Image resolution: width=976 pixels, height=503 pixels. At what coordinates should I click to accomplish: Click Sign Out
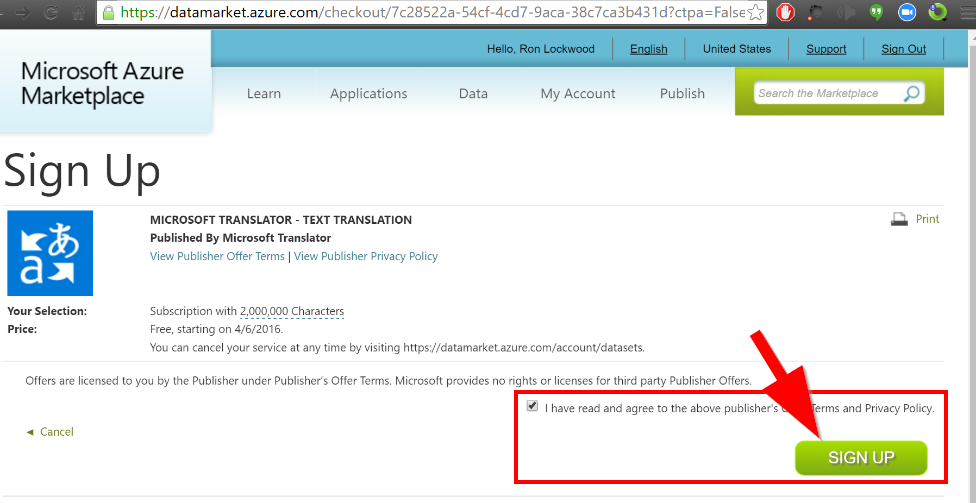click(x=904, y=49)
